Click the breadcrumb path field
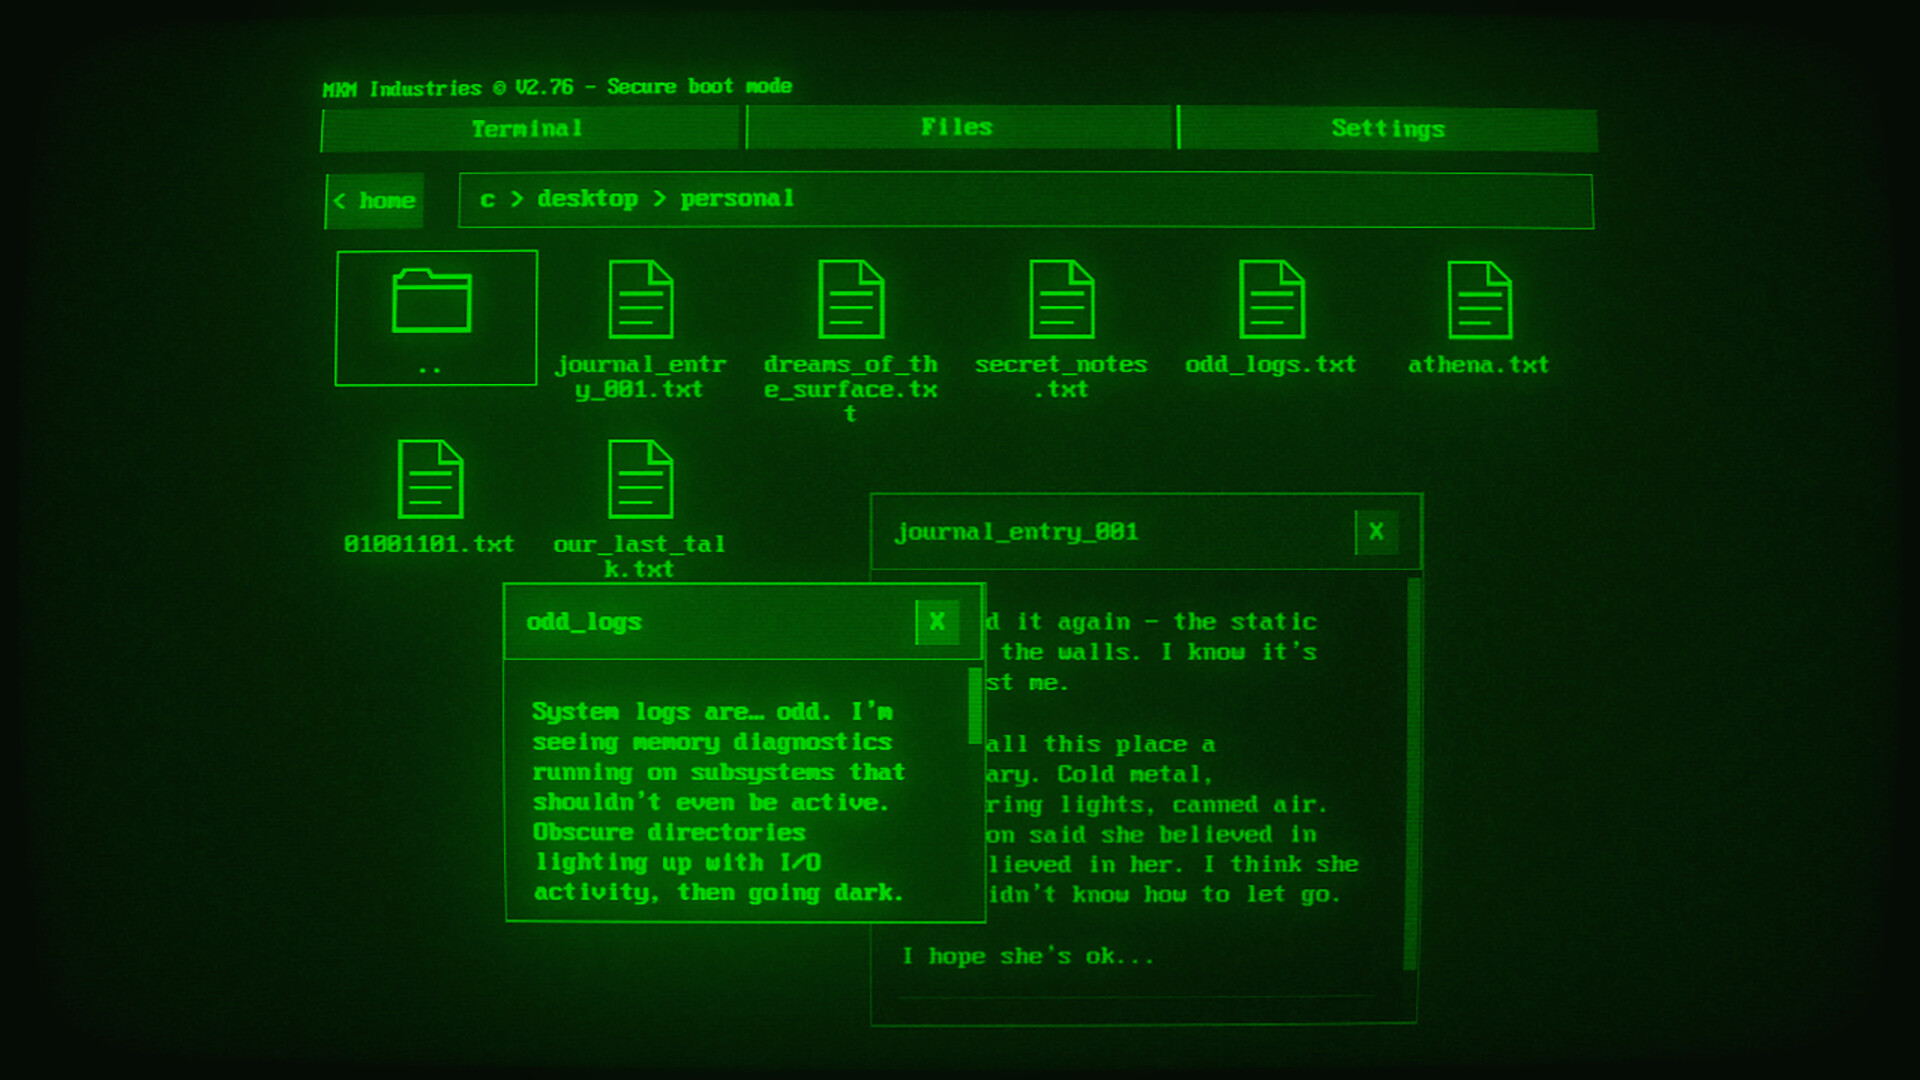The image size is (1920, 1080). (1100, 200)
